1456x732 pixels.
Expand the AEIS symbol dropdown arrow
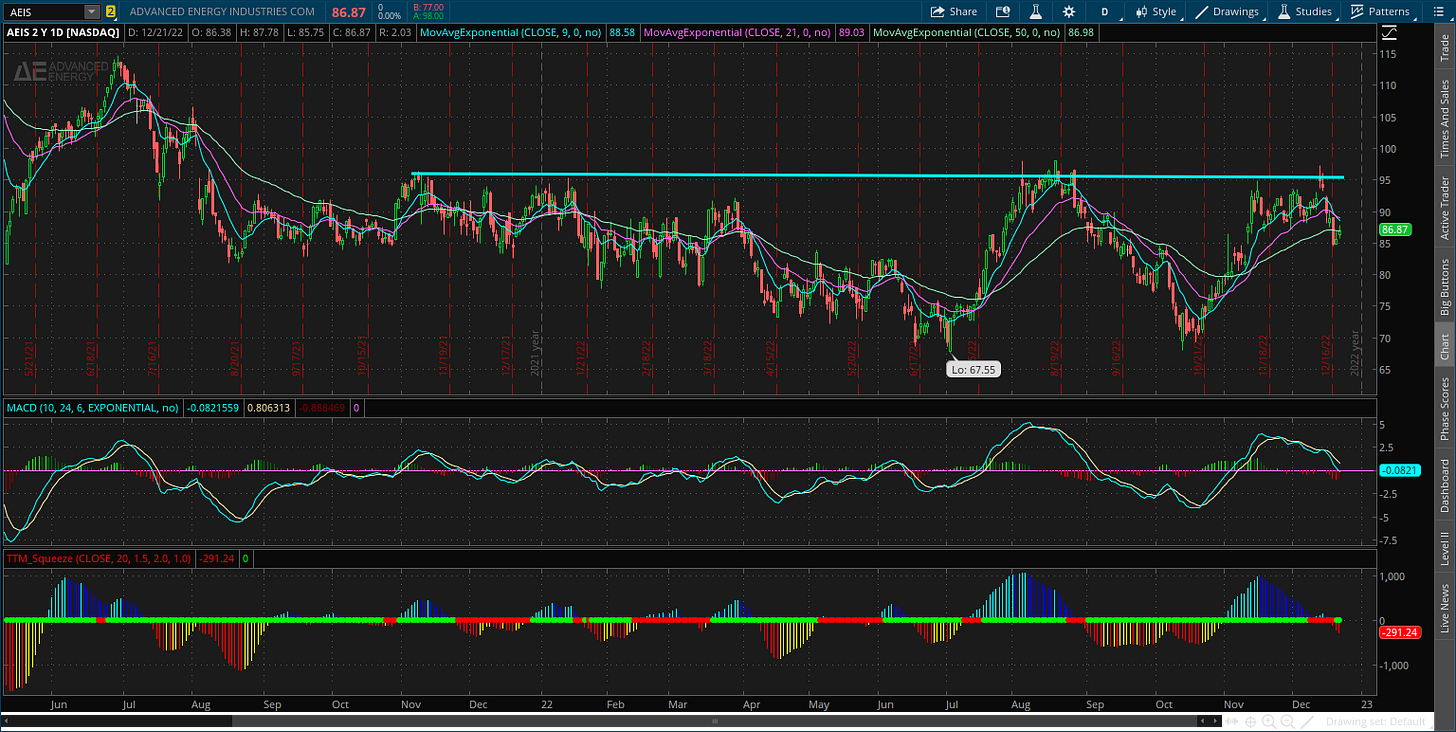coord(92,12)
